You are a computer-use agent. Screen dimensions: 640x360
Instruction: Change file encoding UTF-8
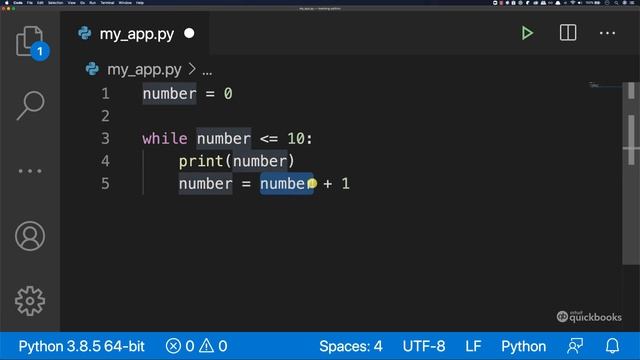click(424, 346)
